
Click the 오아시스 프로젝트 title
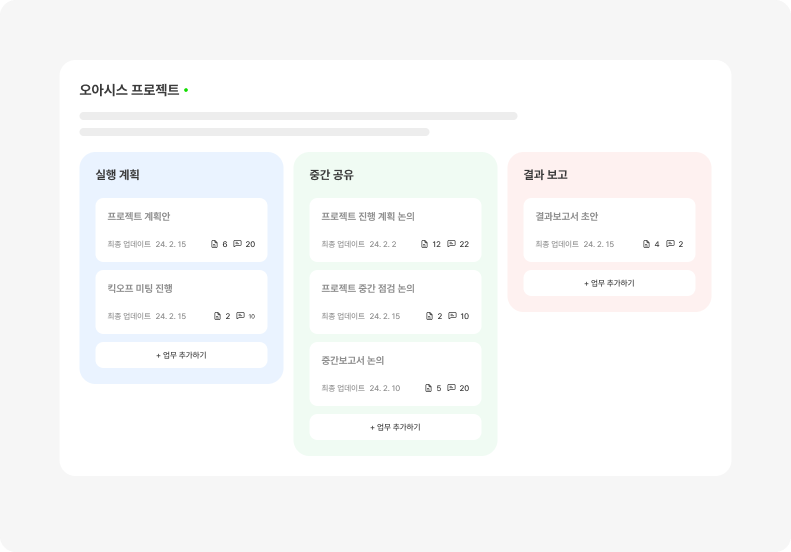(x=129, y=90)
